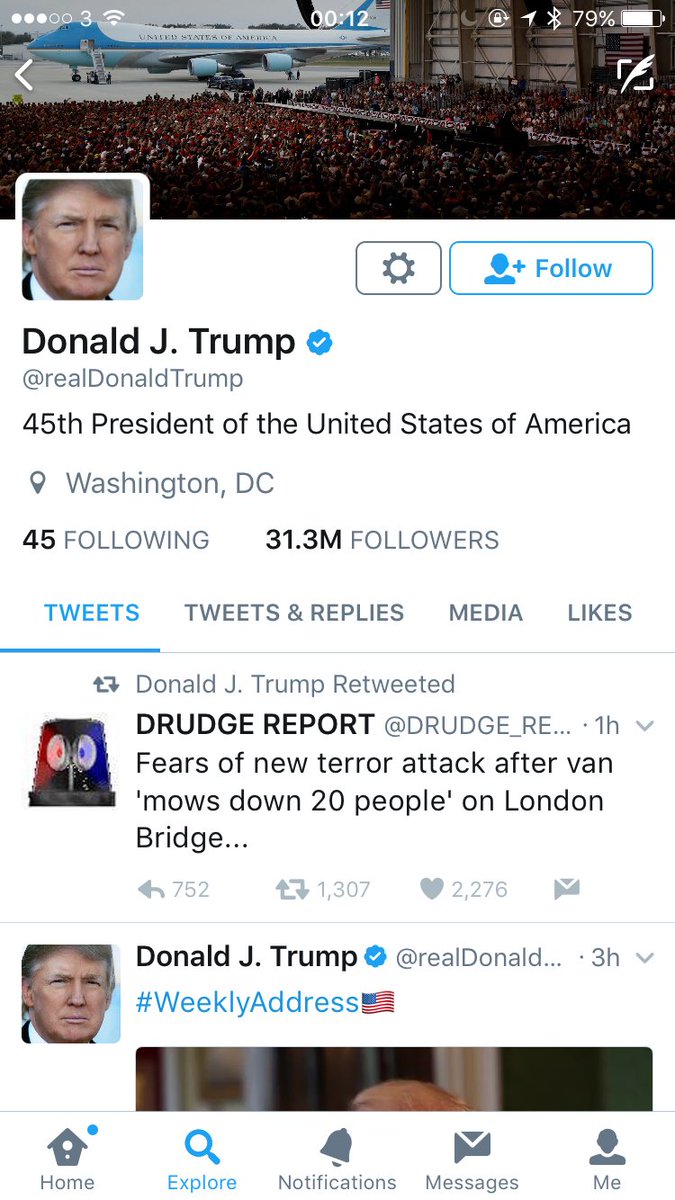The height and width of the screenshot is (1200, 675).
Task: Open the #WeeklyAddress hashtag link
Action: click(247, 1002)
